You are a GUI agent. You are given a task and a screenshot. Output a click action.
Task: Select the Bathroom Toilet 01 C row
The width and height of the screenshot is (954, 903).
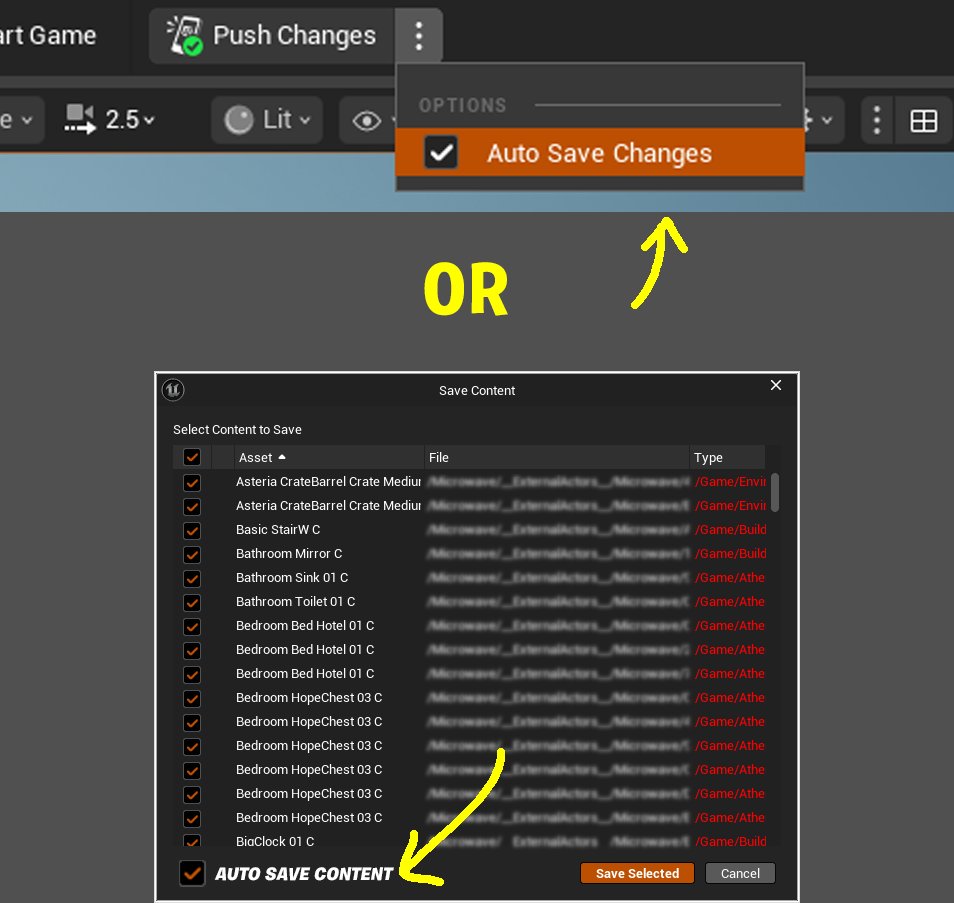[470, 602]
